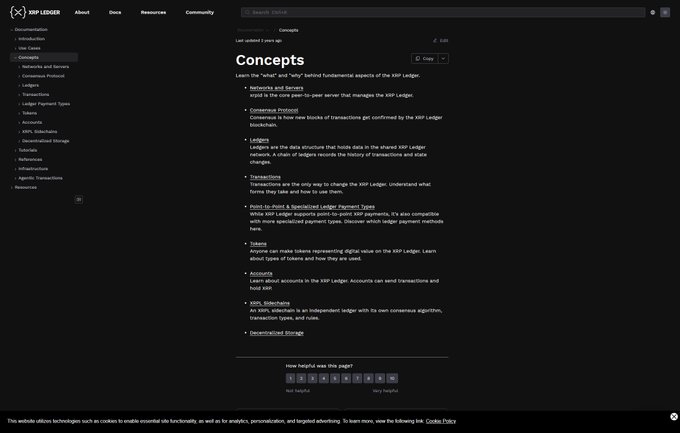Rate the page helpfulness as 2
680x433 pixels.
point(301,378)
